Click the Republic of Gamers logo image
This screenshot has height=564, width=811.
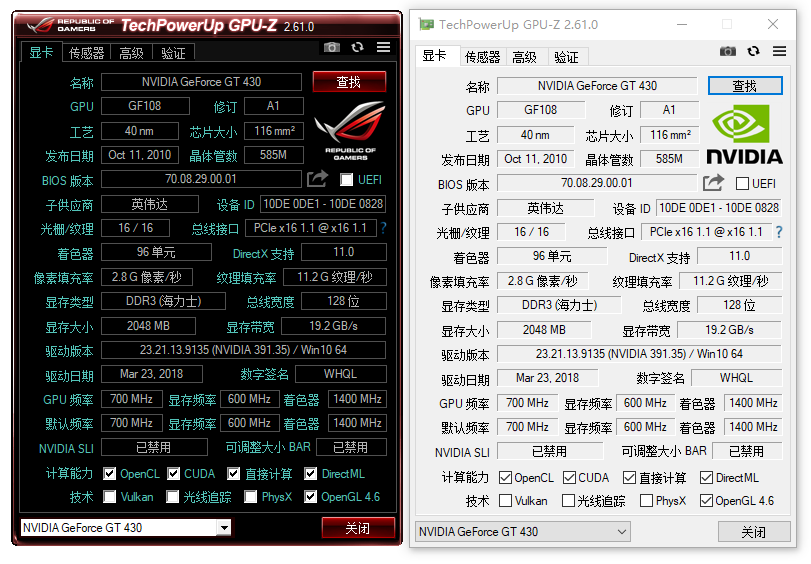coord(350,130)
